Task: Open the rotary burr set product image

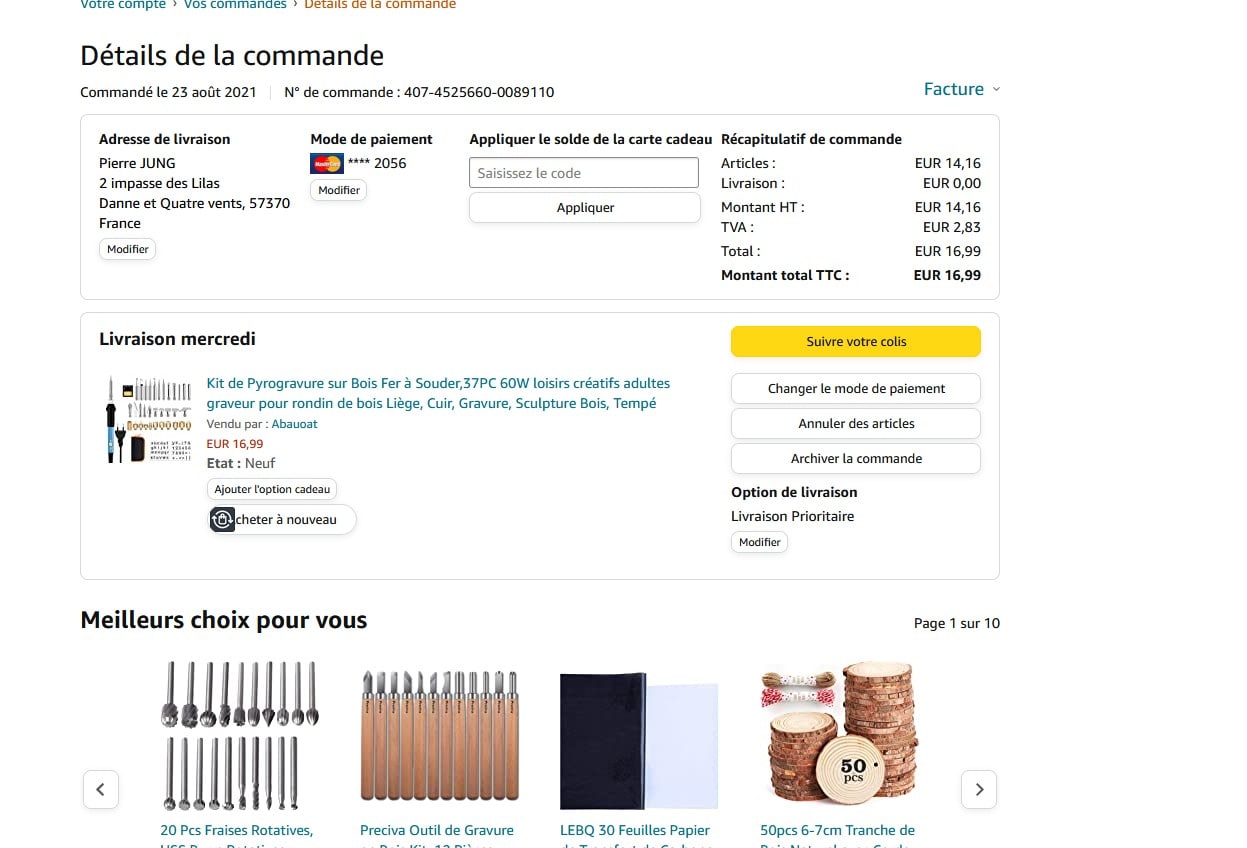Action: click(x=239, y=736)
